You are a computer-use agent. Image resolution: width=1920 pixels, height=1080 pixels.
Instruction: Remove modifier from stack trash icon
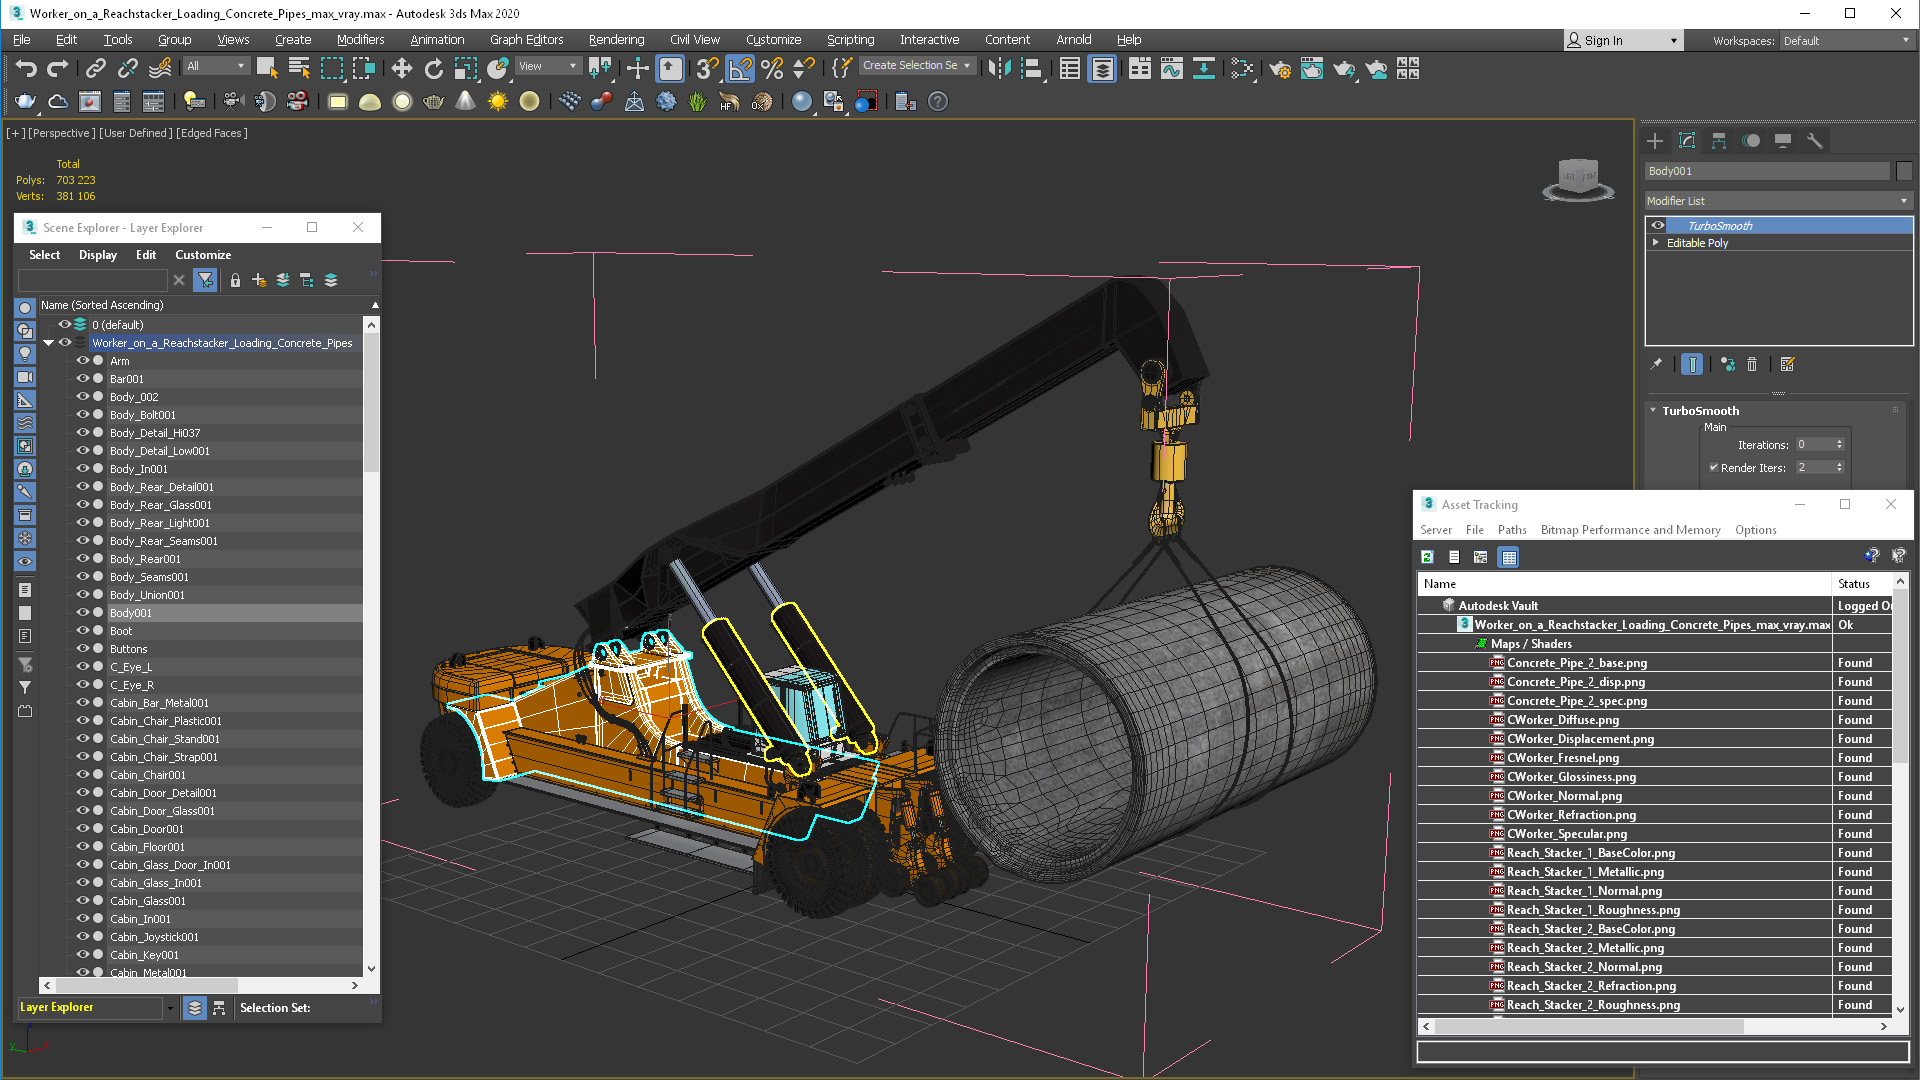point(1752,364)
